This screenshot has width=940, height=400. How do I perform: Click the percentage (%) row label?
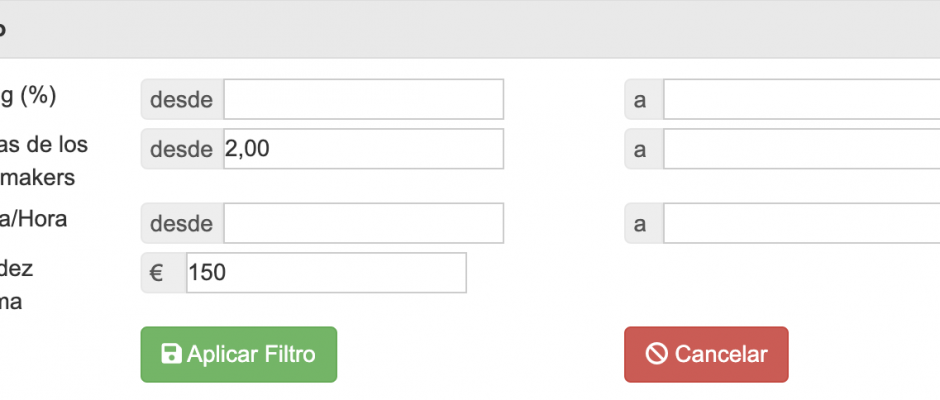coord(28,96)
